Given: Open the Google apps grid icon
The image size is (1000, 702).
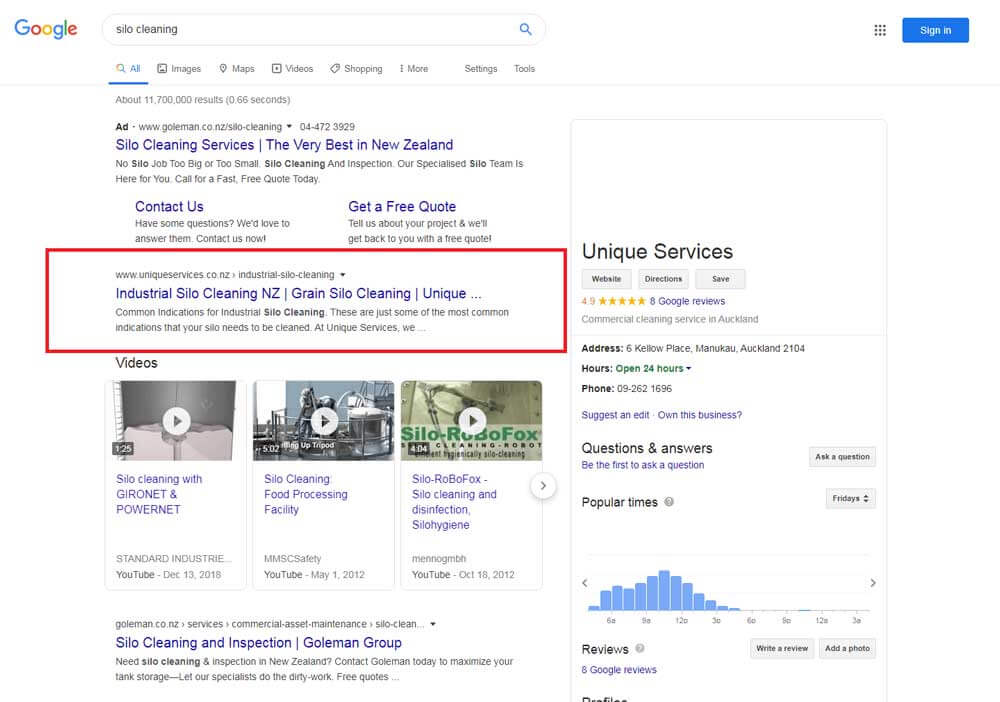Looking at the screenshot, I should [x=880, y=30].
